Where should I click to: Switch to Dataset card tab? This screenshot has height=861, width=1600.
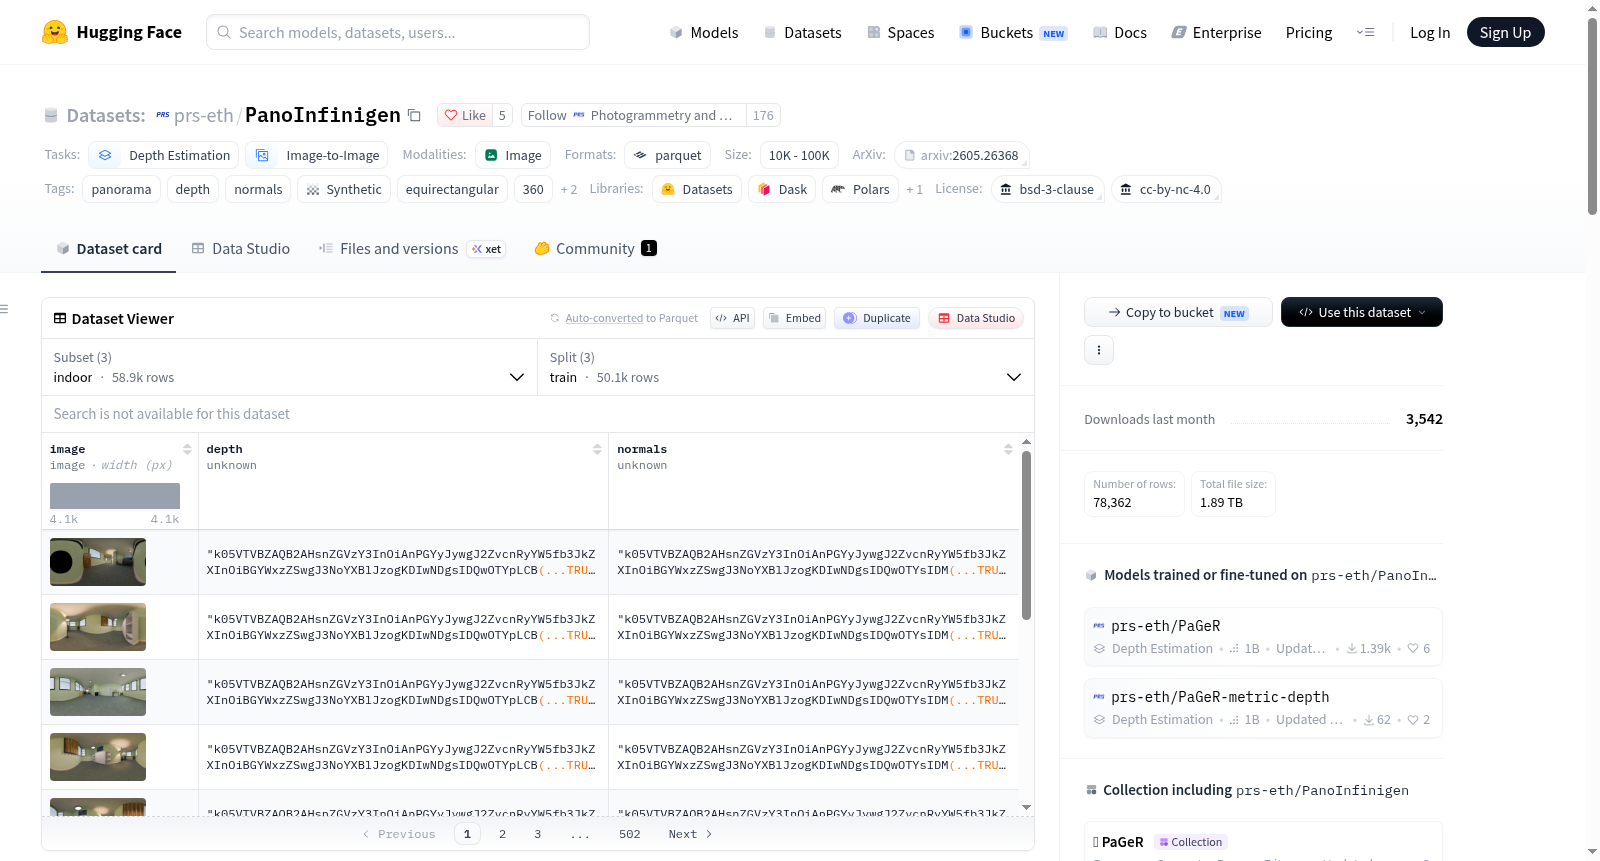pyautogui.click(x=109, y=248)
